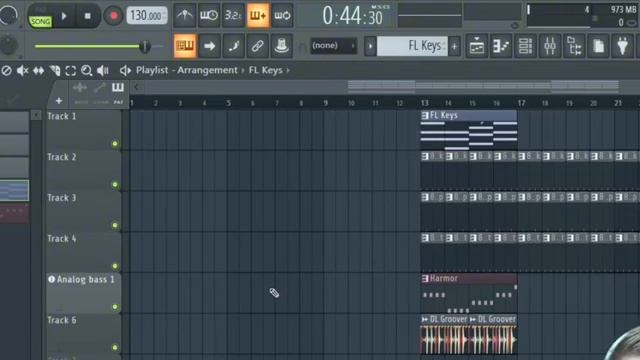Image resolution: width=640 pixels, height=360 pixels.
Task: Enable wait for input icon
Action: coord(209,16)
